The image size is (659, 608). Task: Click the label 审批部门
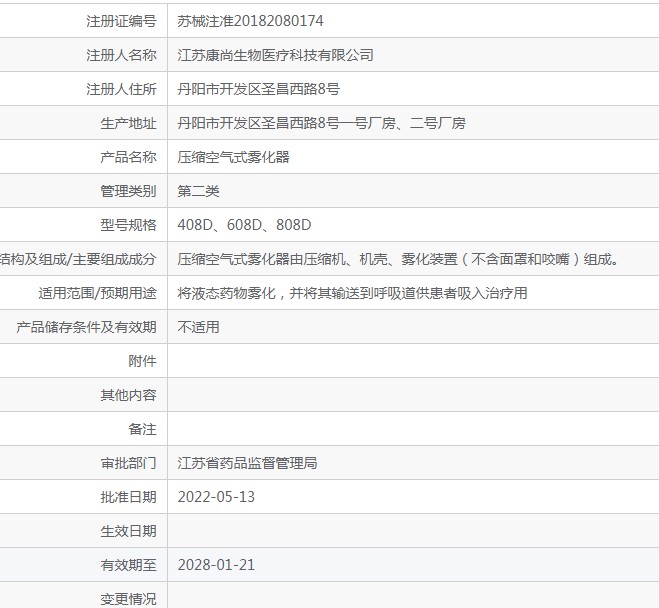coord(128,463)
